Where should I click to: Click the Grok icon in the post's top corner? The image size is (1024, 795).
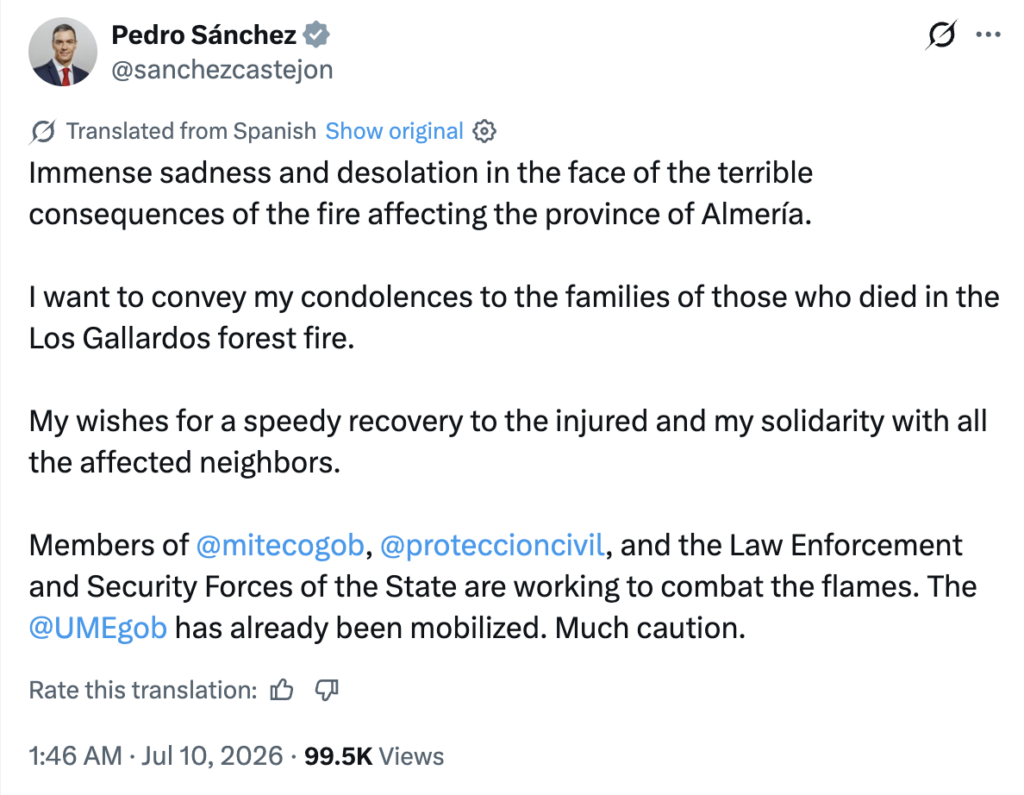pos(941,35)
